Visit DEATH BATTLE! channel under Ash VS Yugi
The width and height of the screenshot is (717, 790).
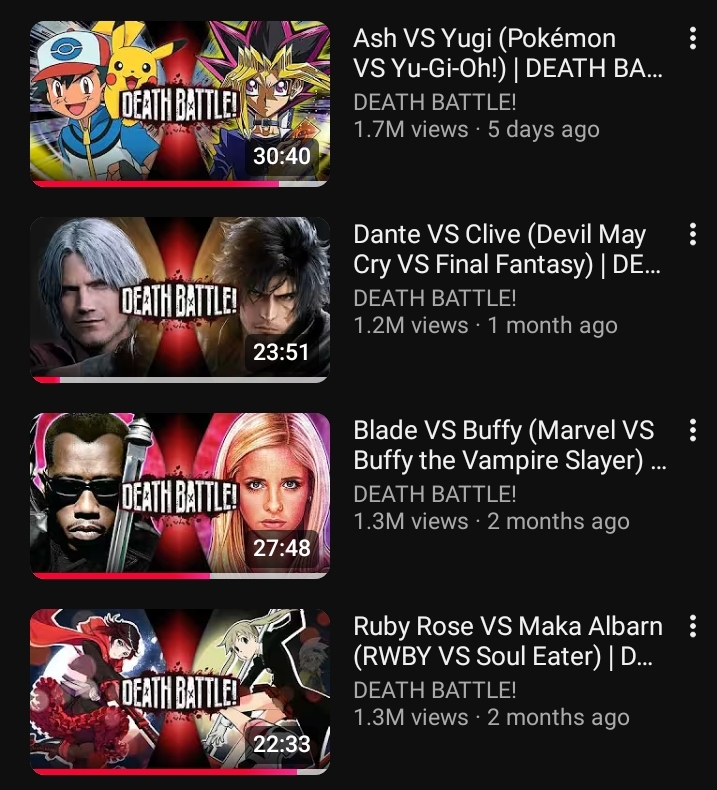coord(435,102)
